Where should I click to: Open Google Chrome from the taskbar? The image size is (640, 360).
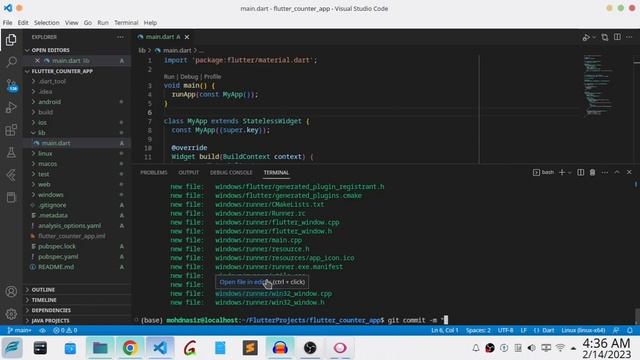(x=130, y=348)
